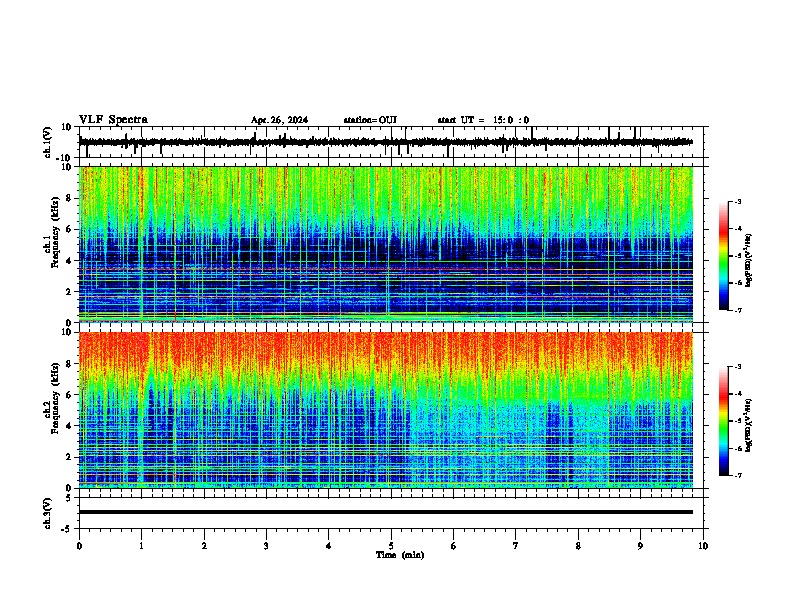Click the -5 tick on ch.3(V) axis
792x612 pixels.
coord(67,529)
